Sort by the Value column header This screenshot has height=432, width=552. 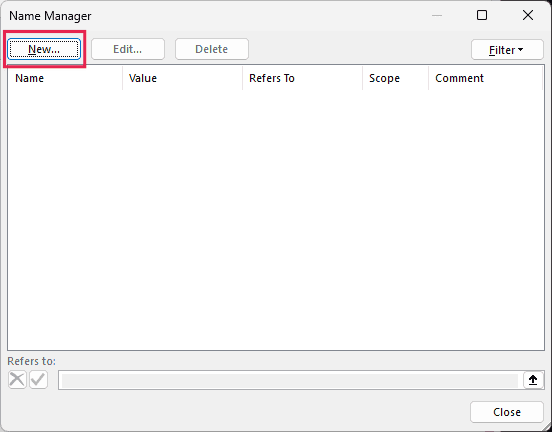tap(182, 78)
